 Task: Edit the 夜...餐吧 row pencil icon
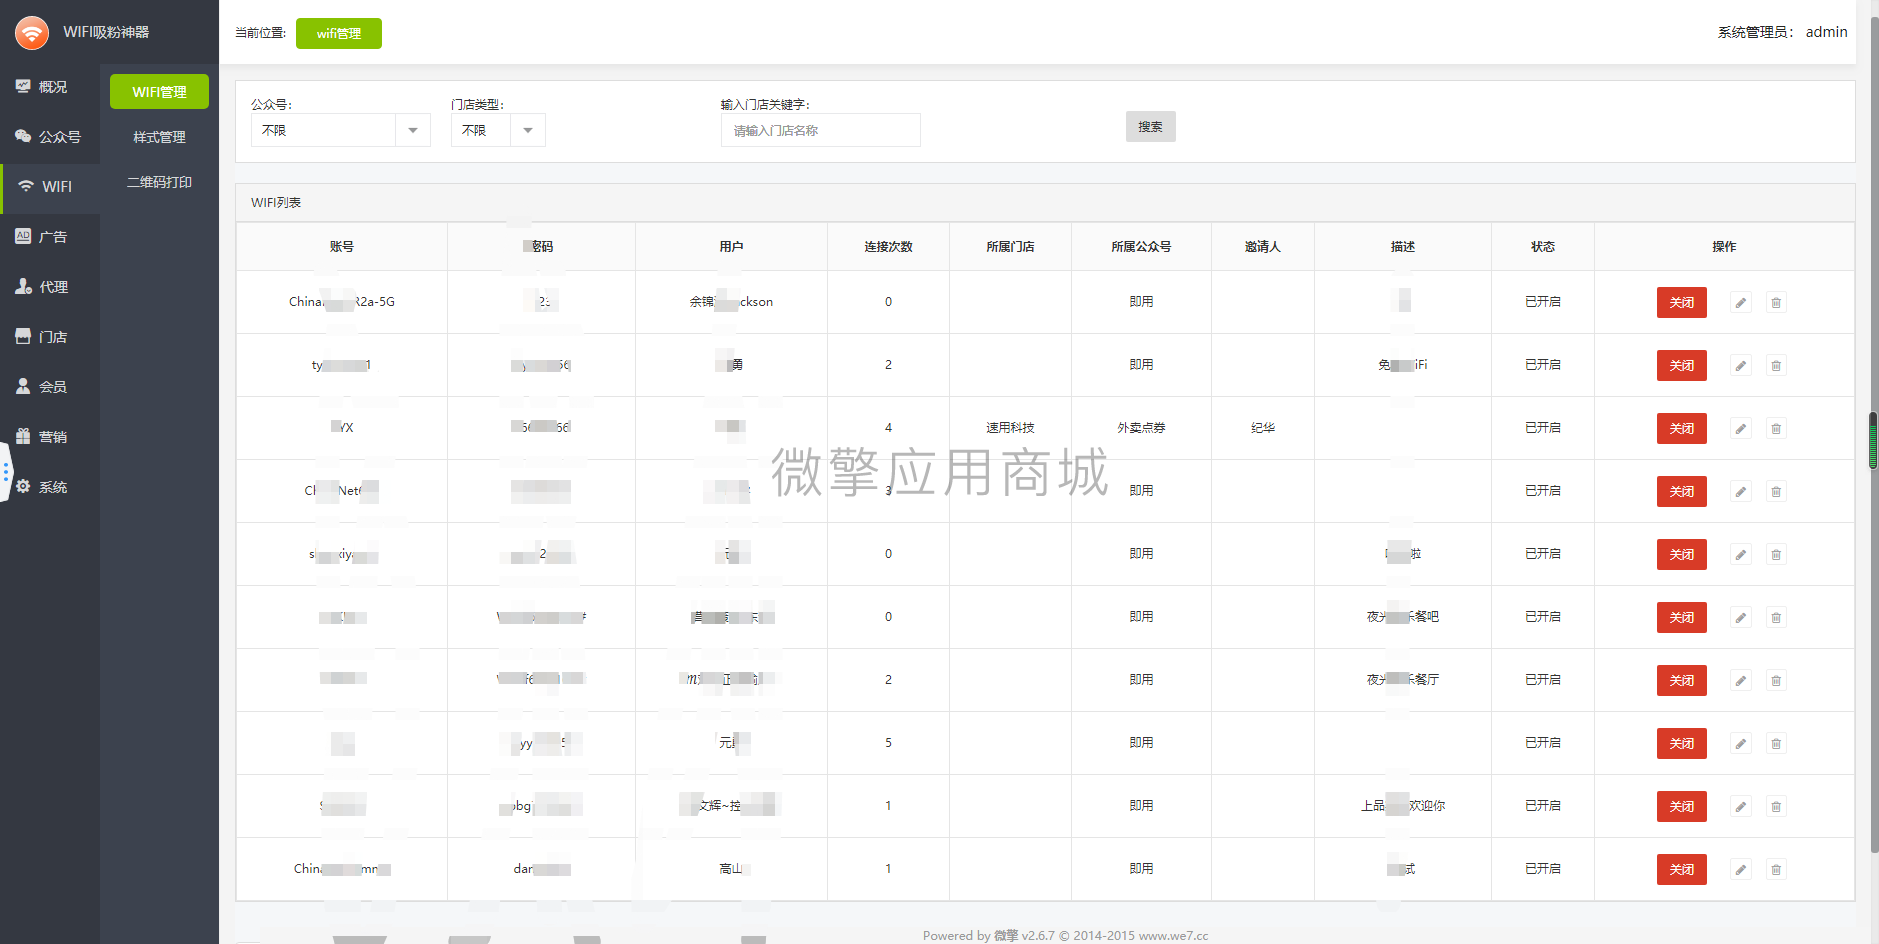1741,617
